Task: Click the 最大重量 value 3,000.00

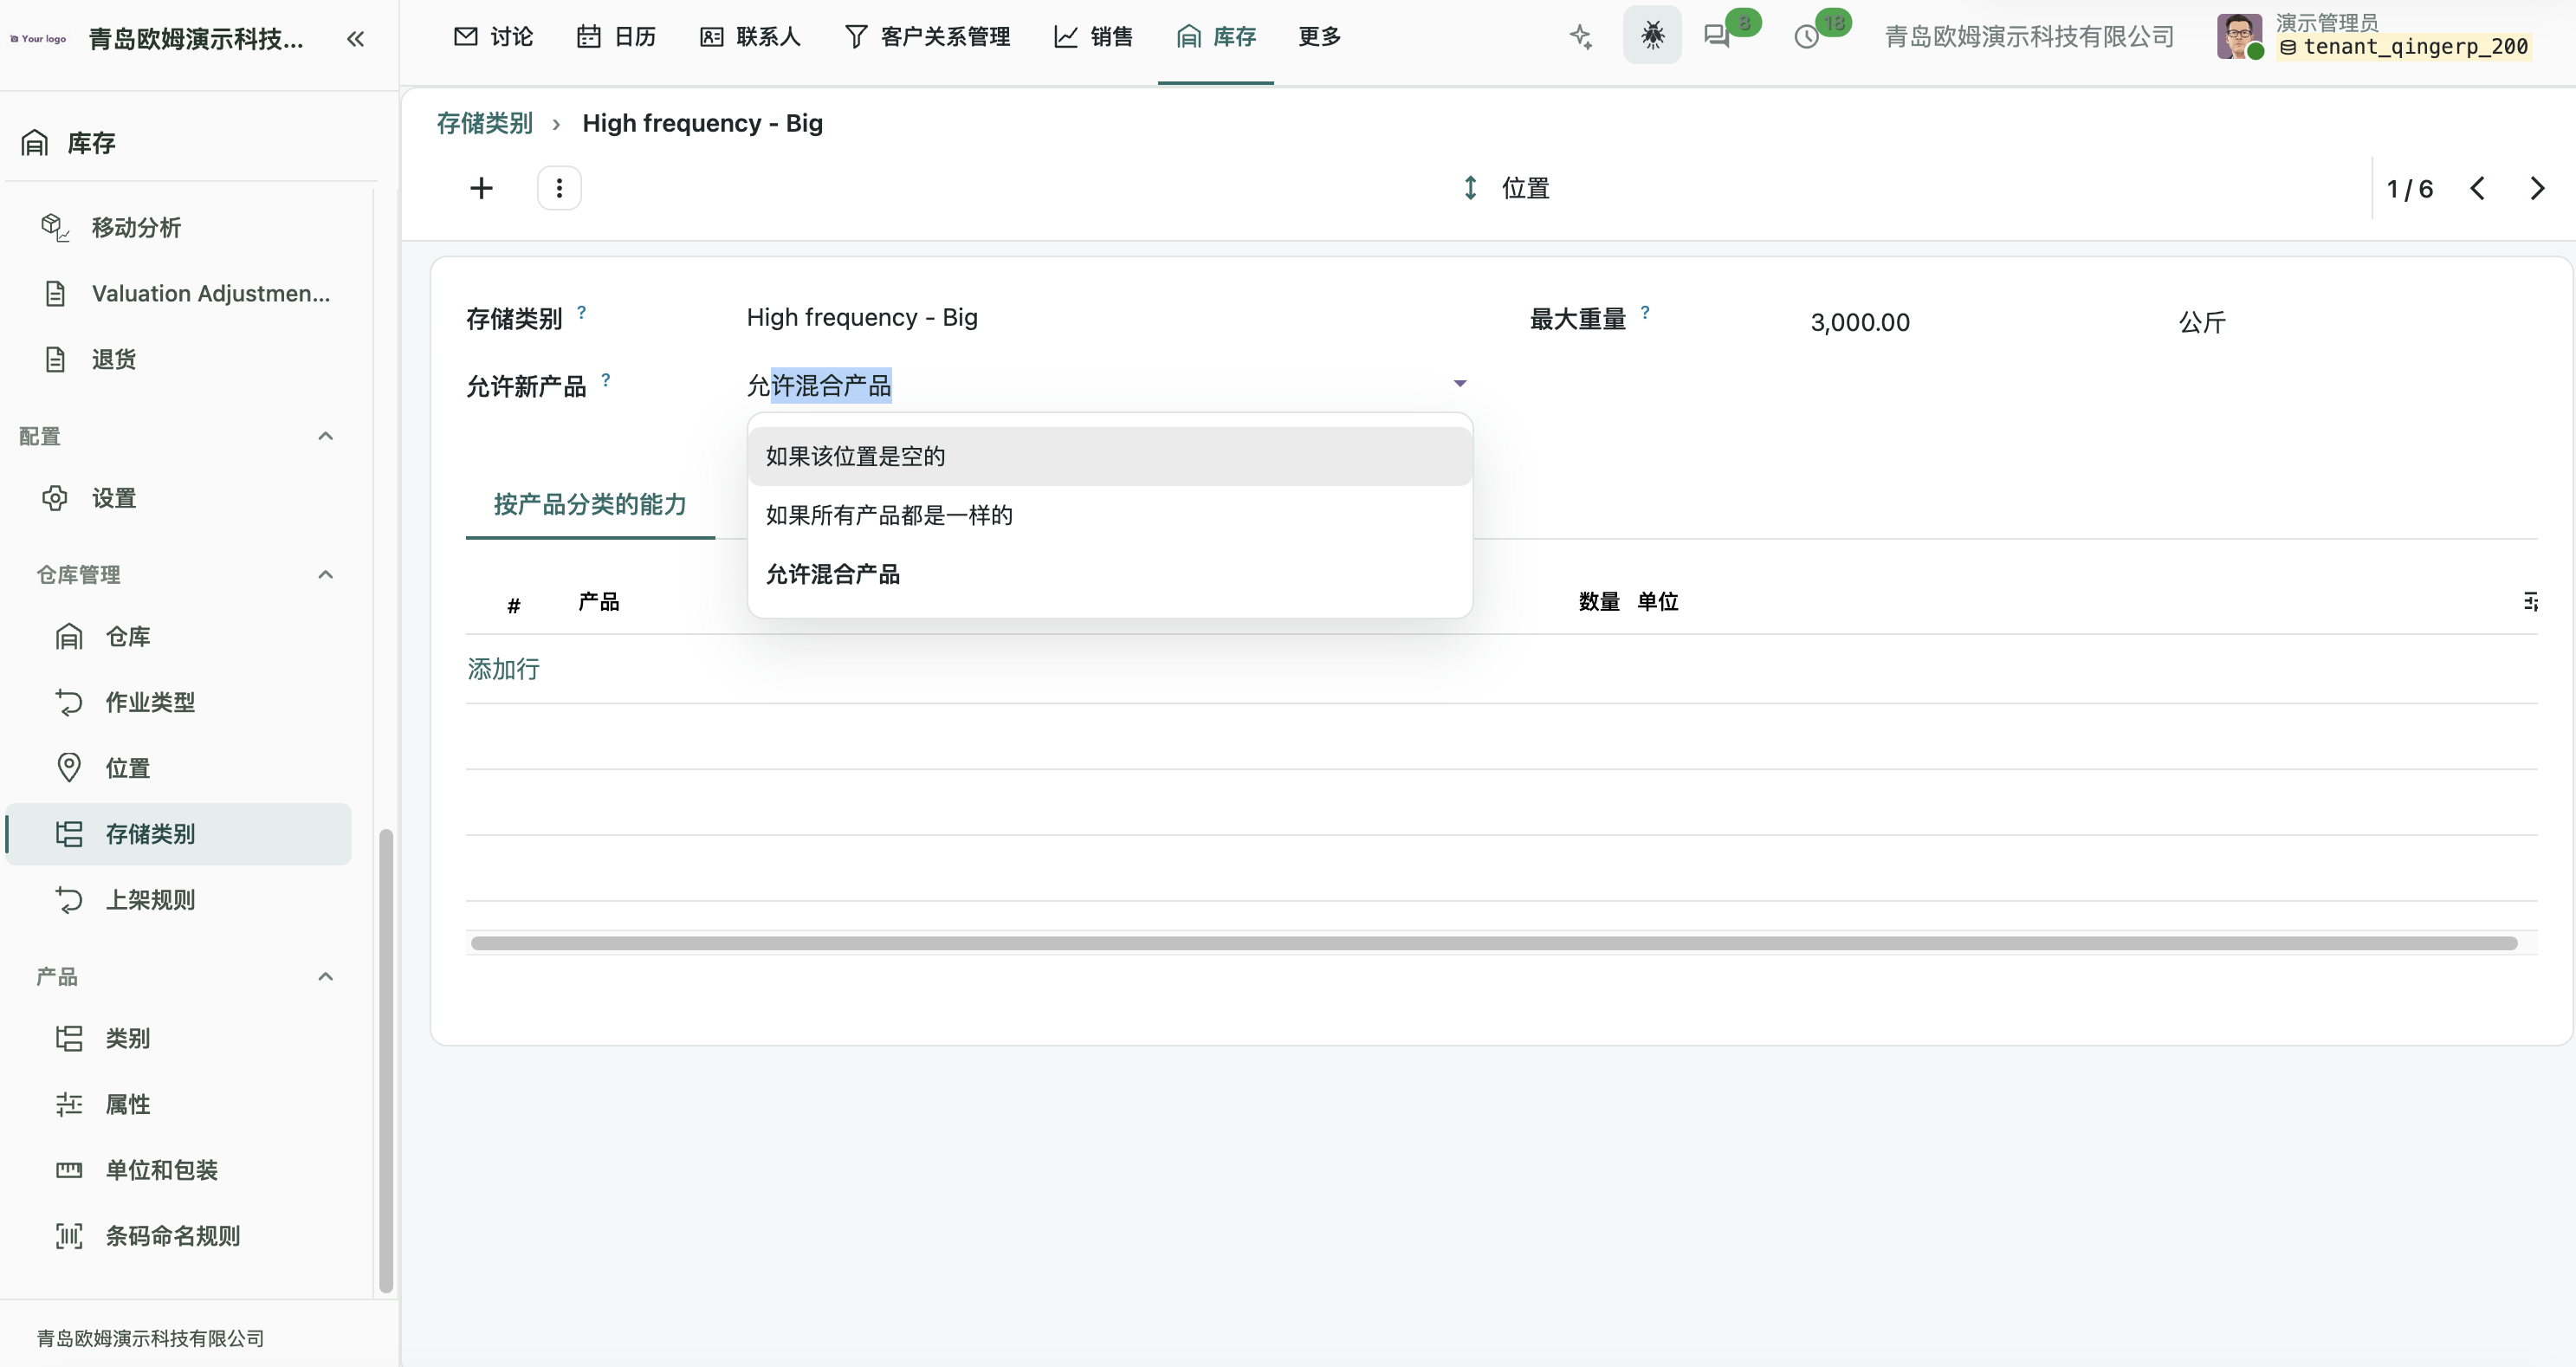Action: click(x=1860, y=322)
